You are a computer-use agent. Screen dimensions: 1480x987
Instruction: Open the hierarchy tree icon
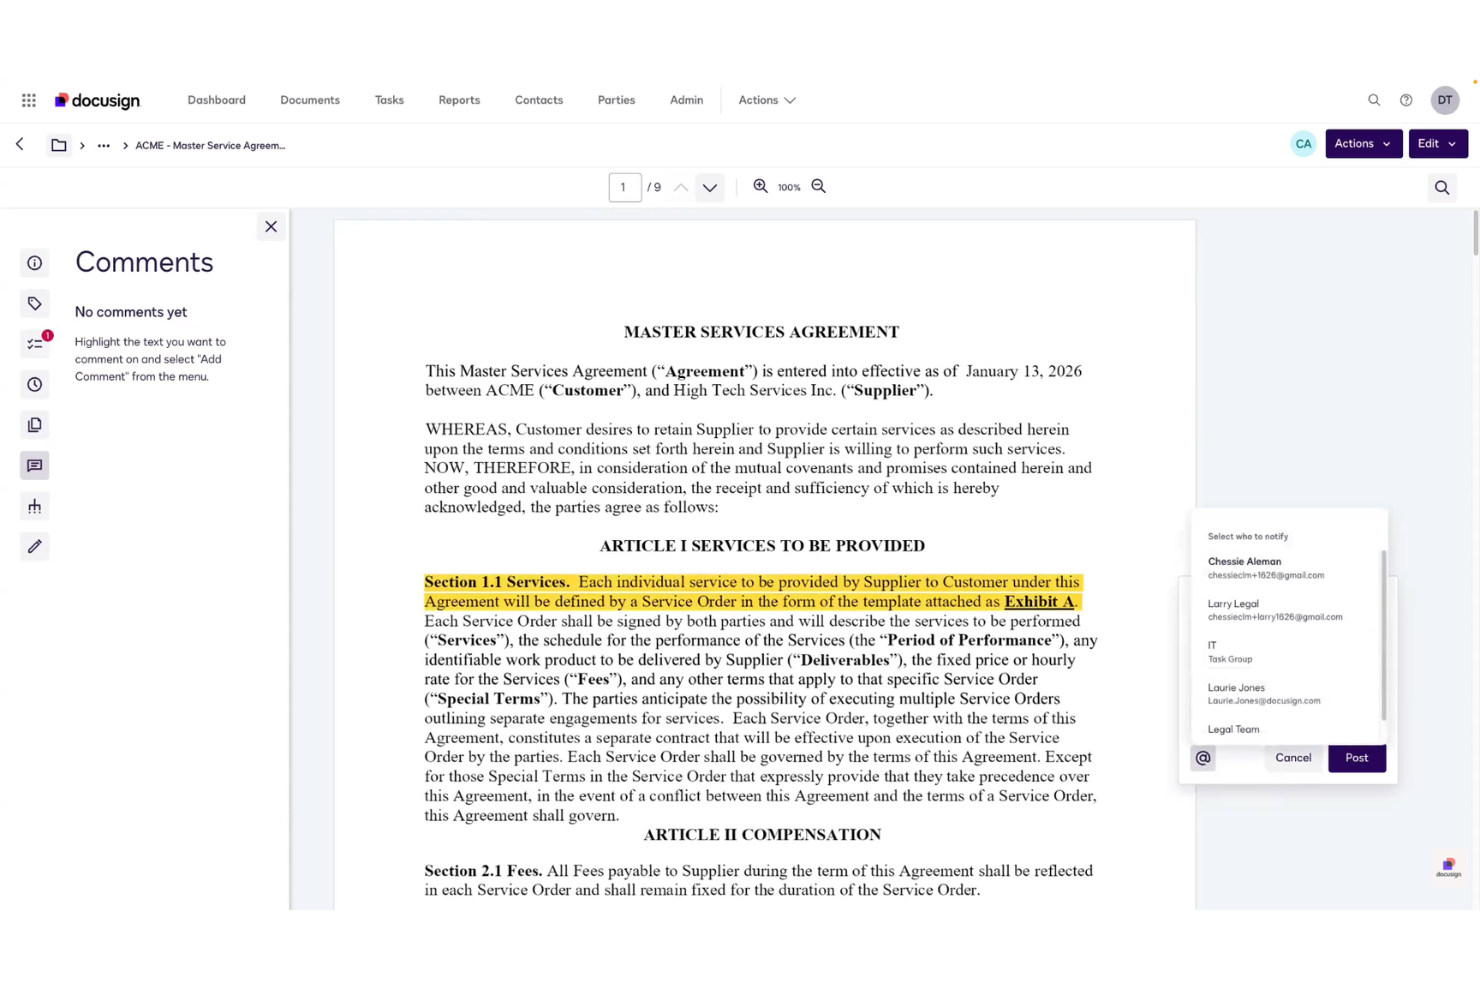[35, 507]
